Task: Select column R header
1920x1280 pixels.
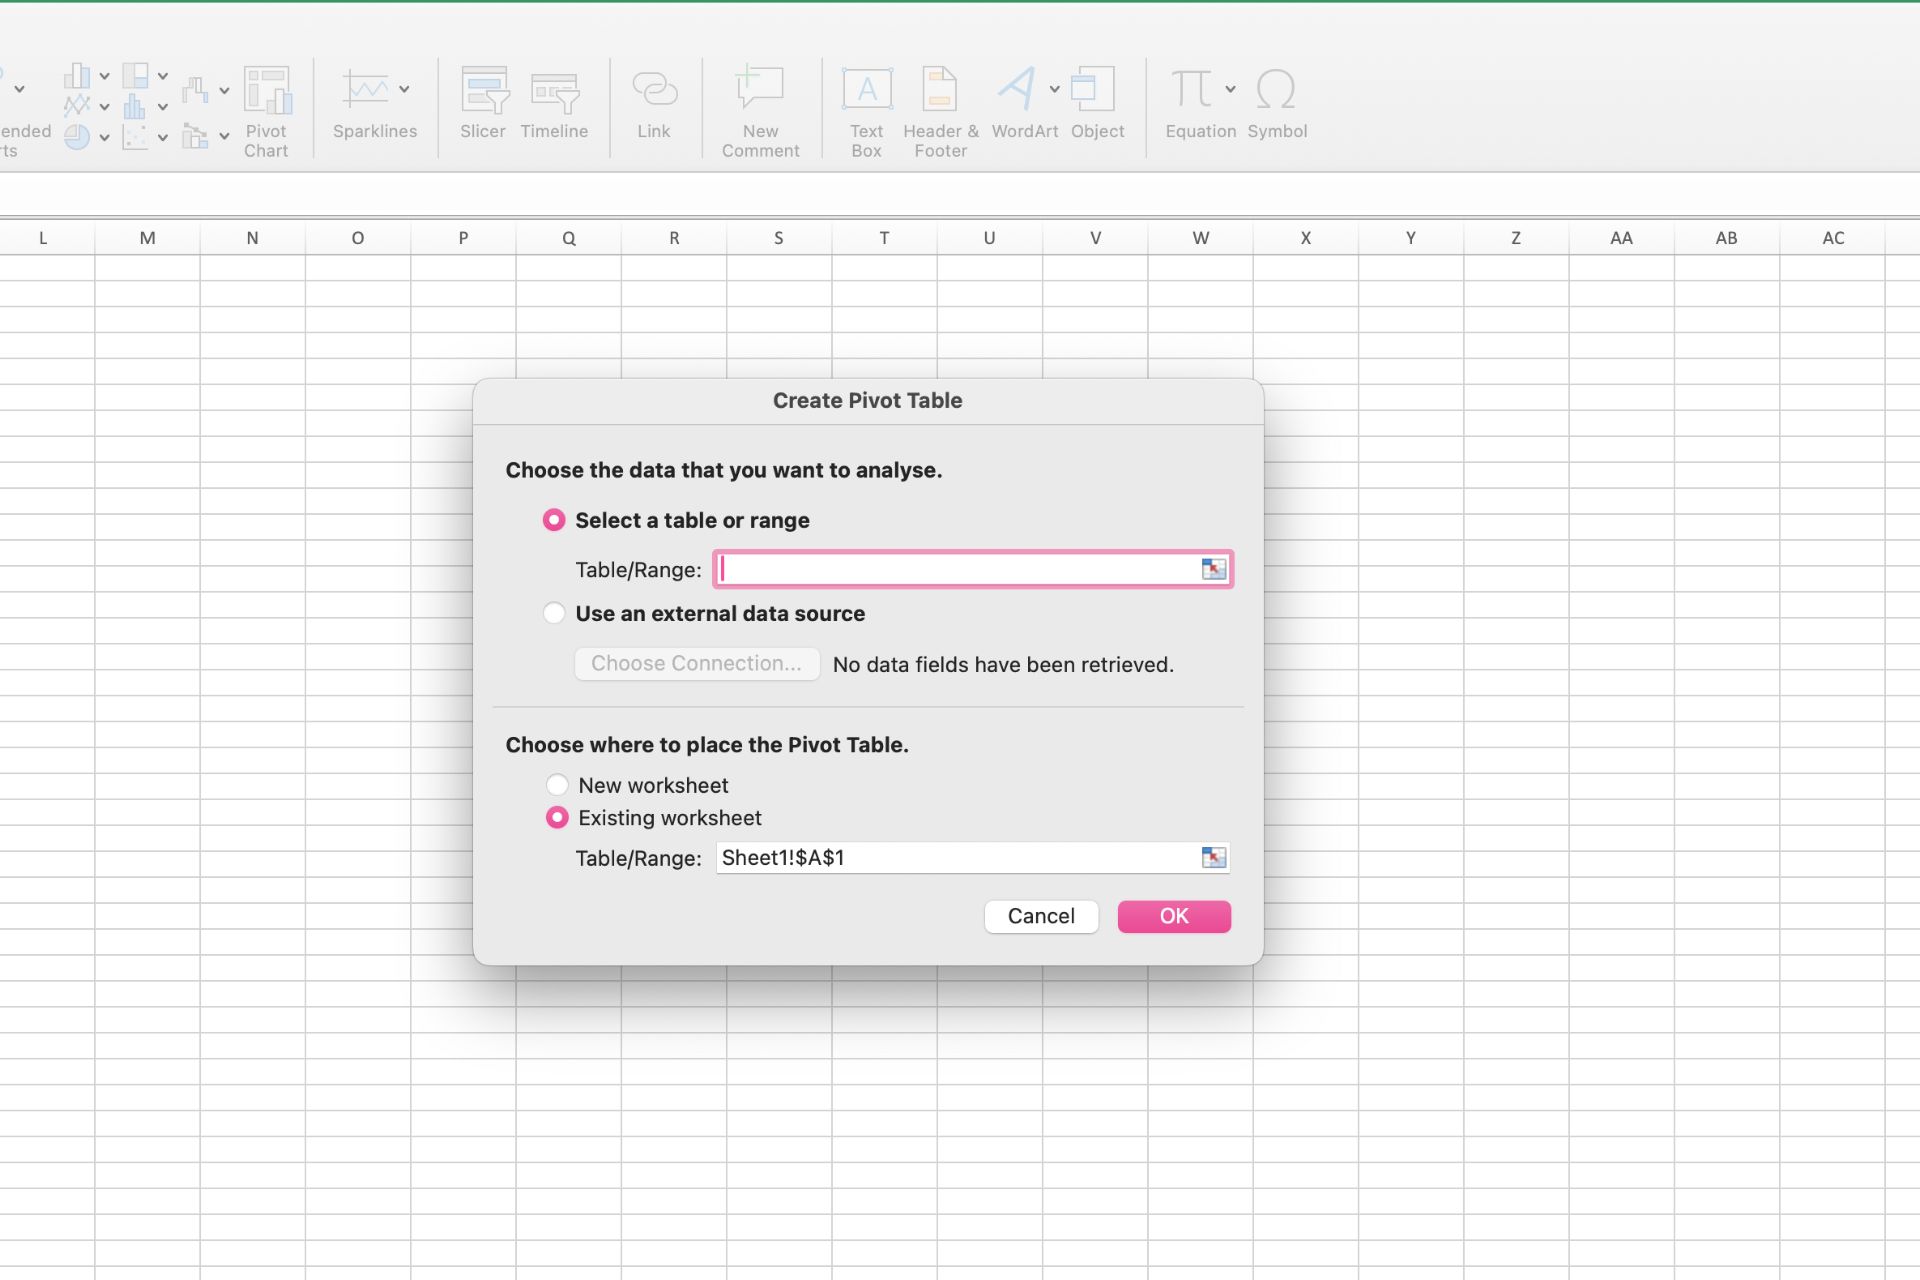Action: point(674,238)
